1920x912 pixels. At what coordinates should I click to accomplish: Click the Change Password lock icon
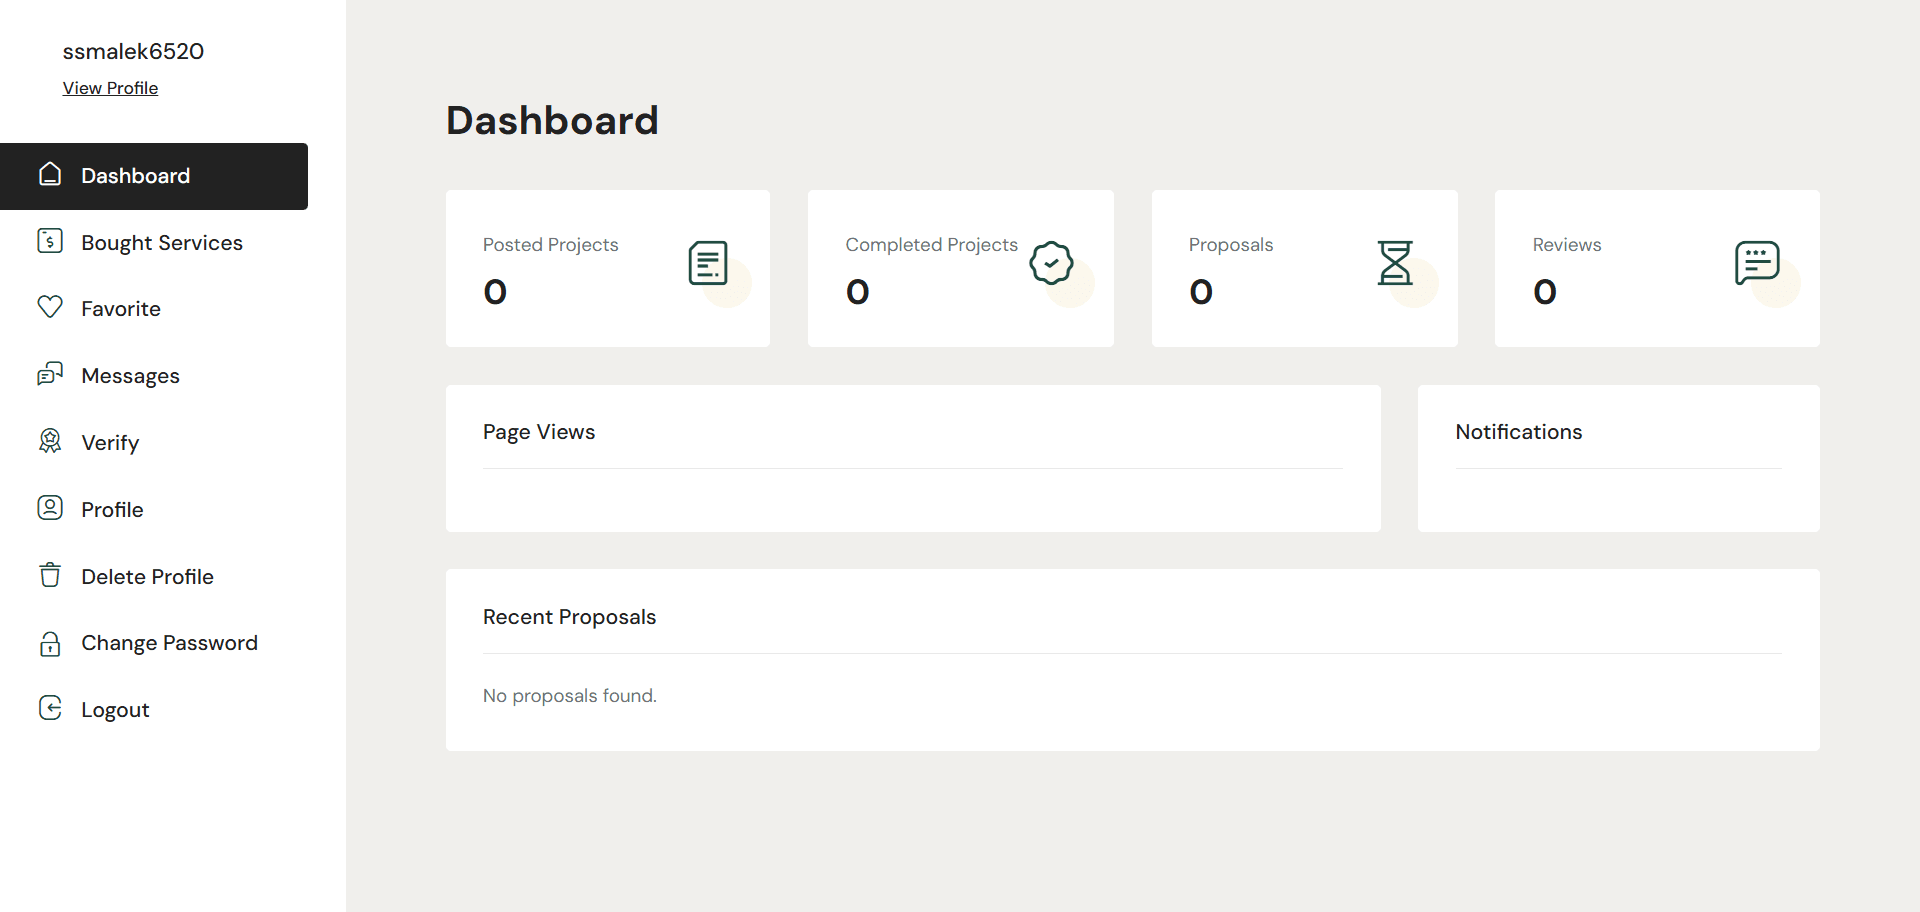[50, 643]
